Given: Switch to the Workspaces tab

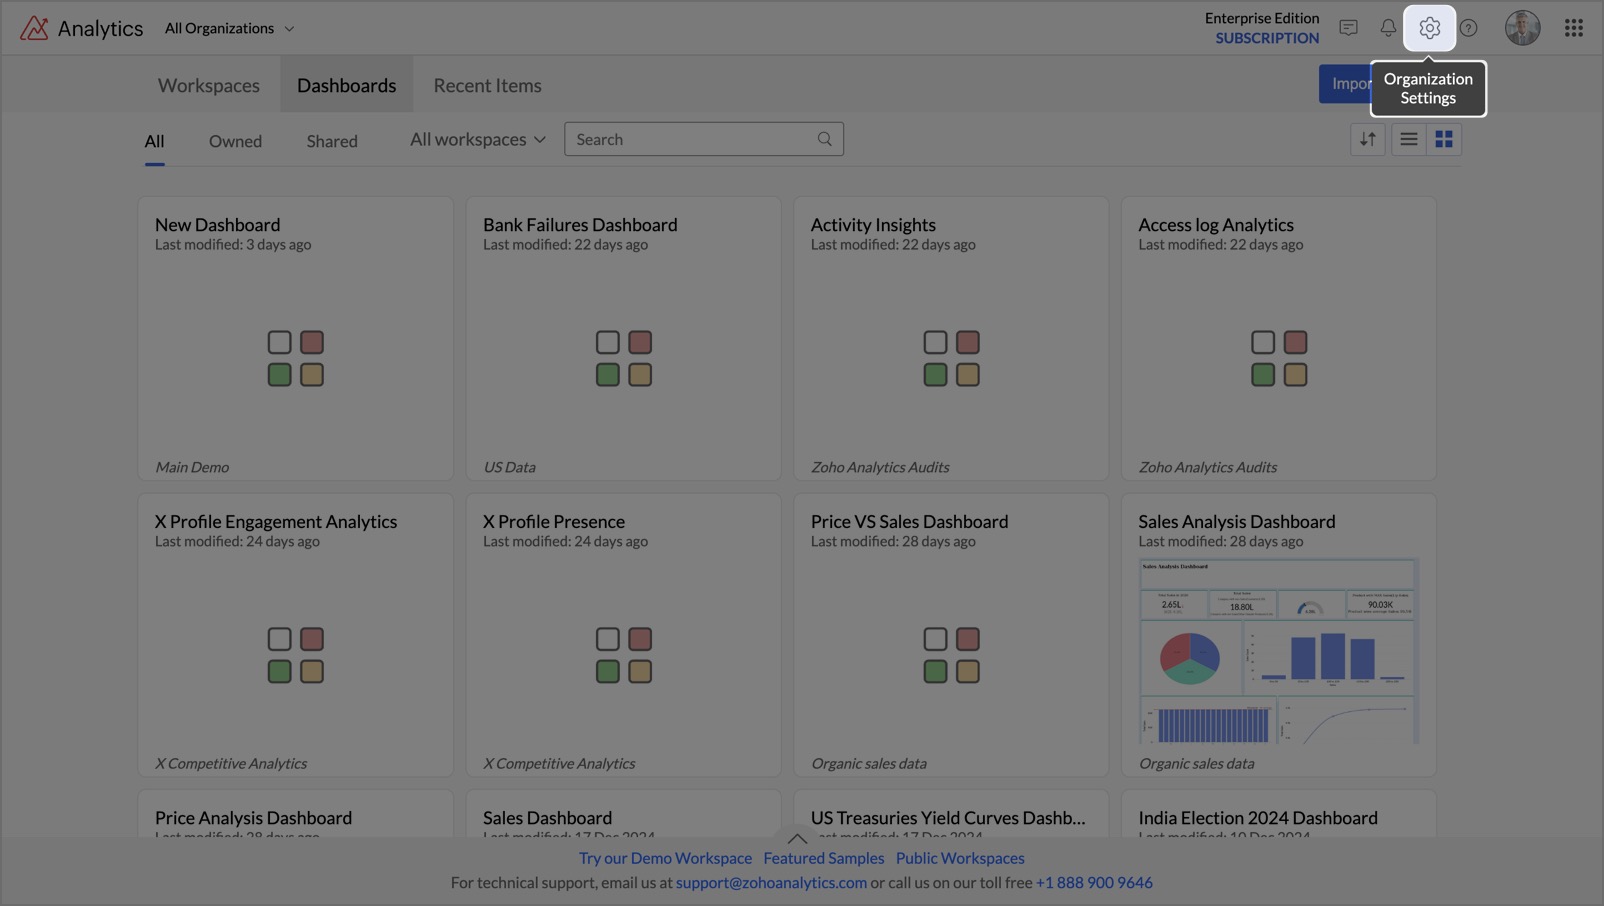Looking at the screenshot, I should (x=209, y=85).
